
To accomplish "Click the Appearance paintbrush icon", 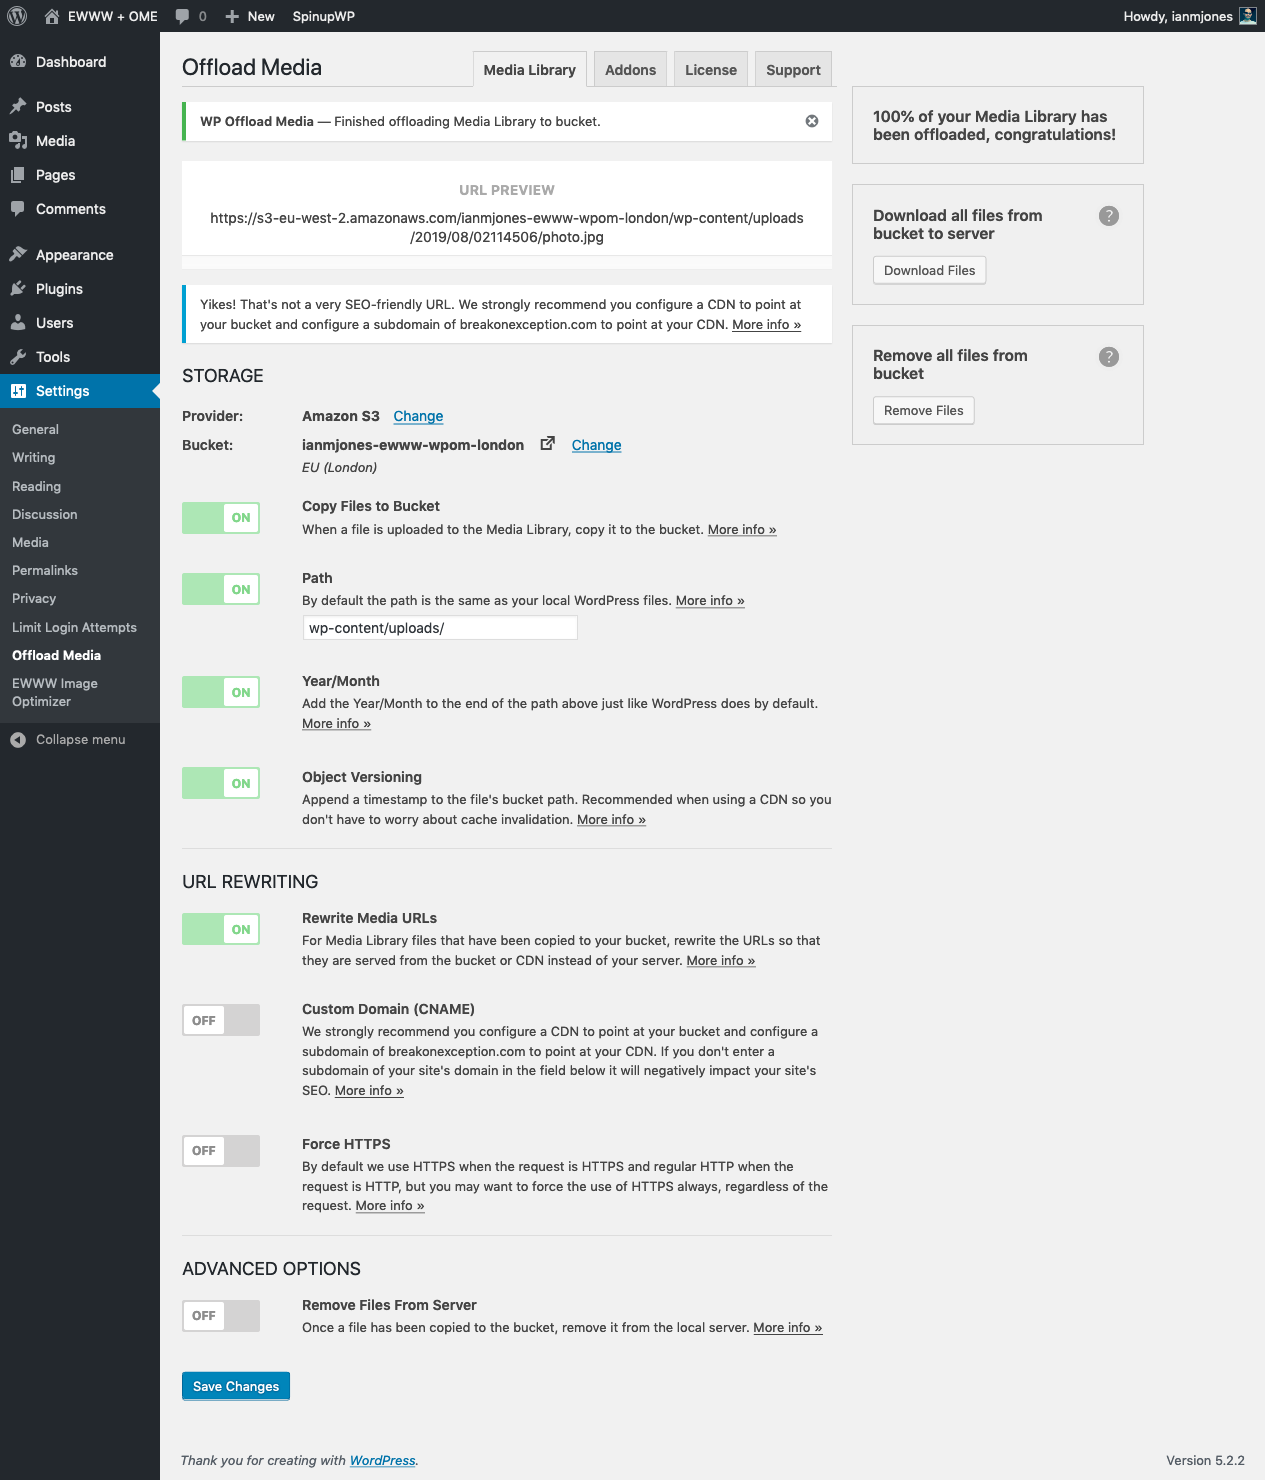I will pyautogui.click(x=18, y=255).
